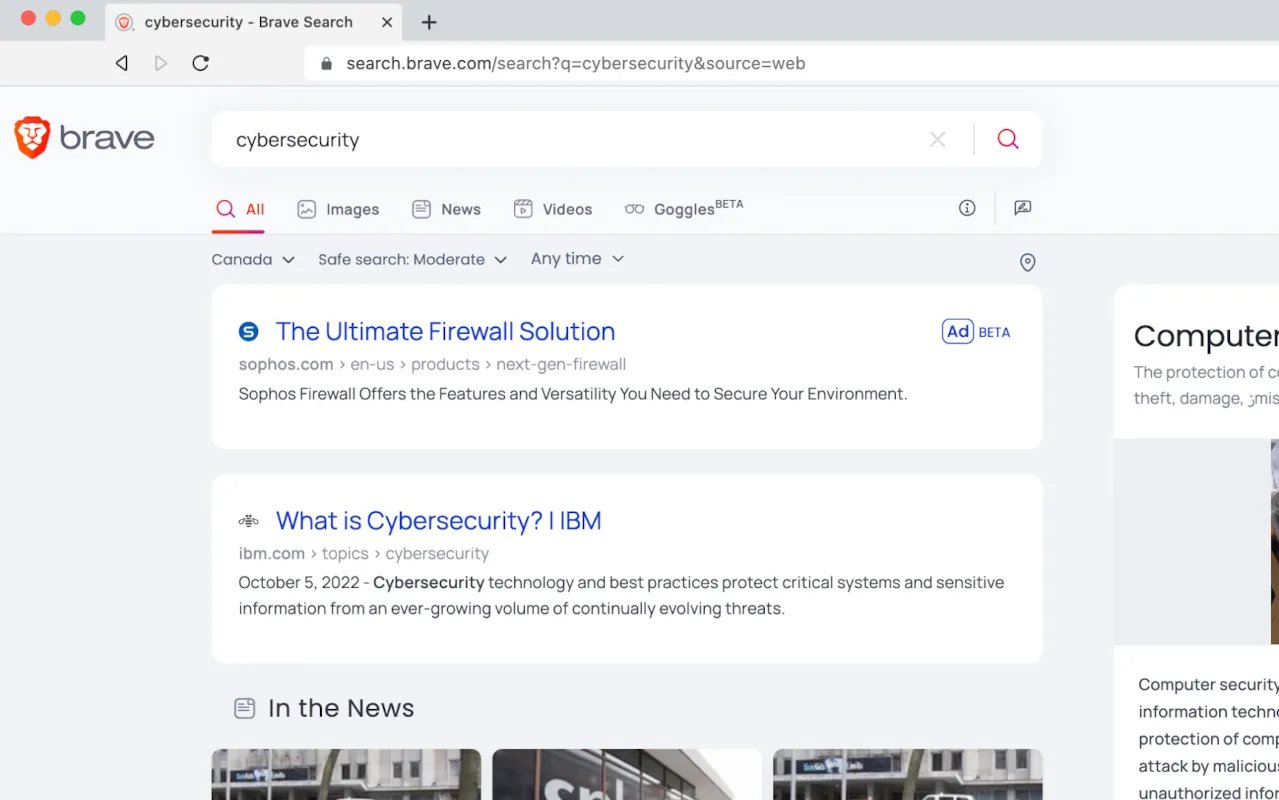Open the first In the News thumbnail
The image size is (1279, 800).
pyautogui.click(x=346, y=775)
